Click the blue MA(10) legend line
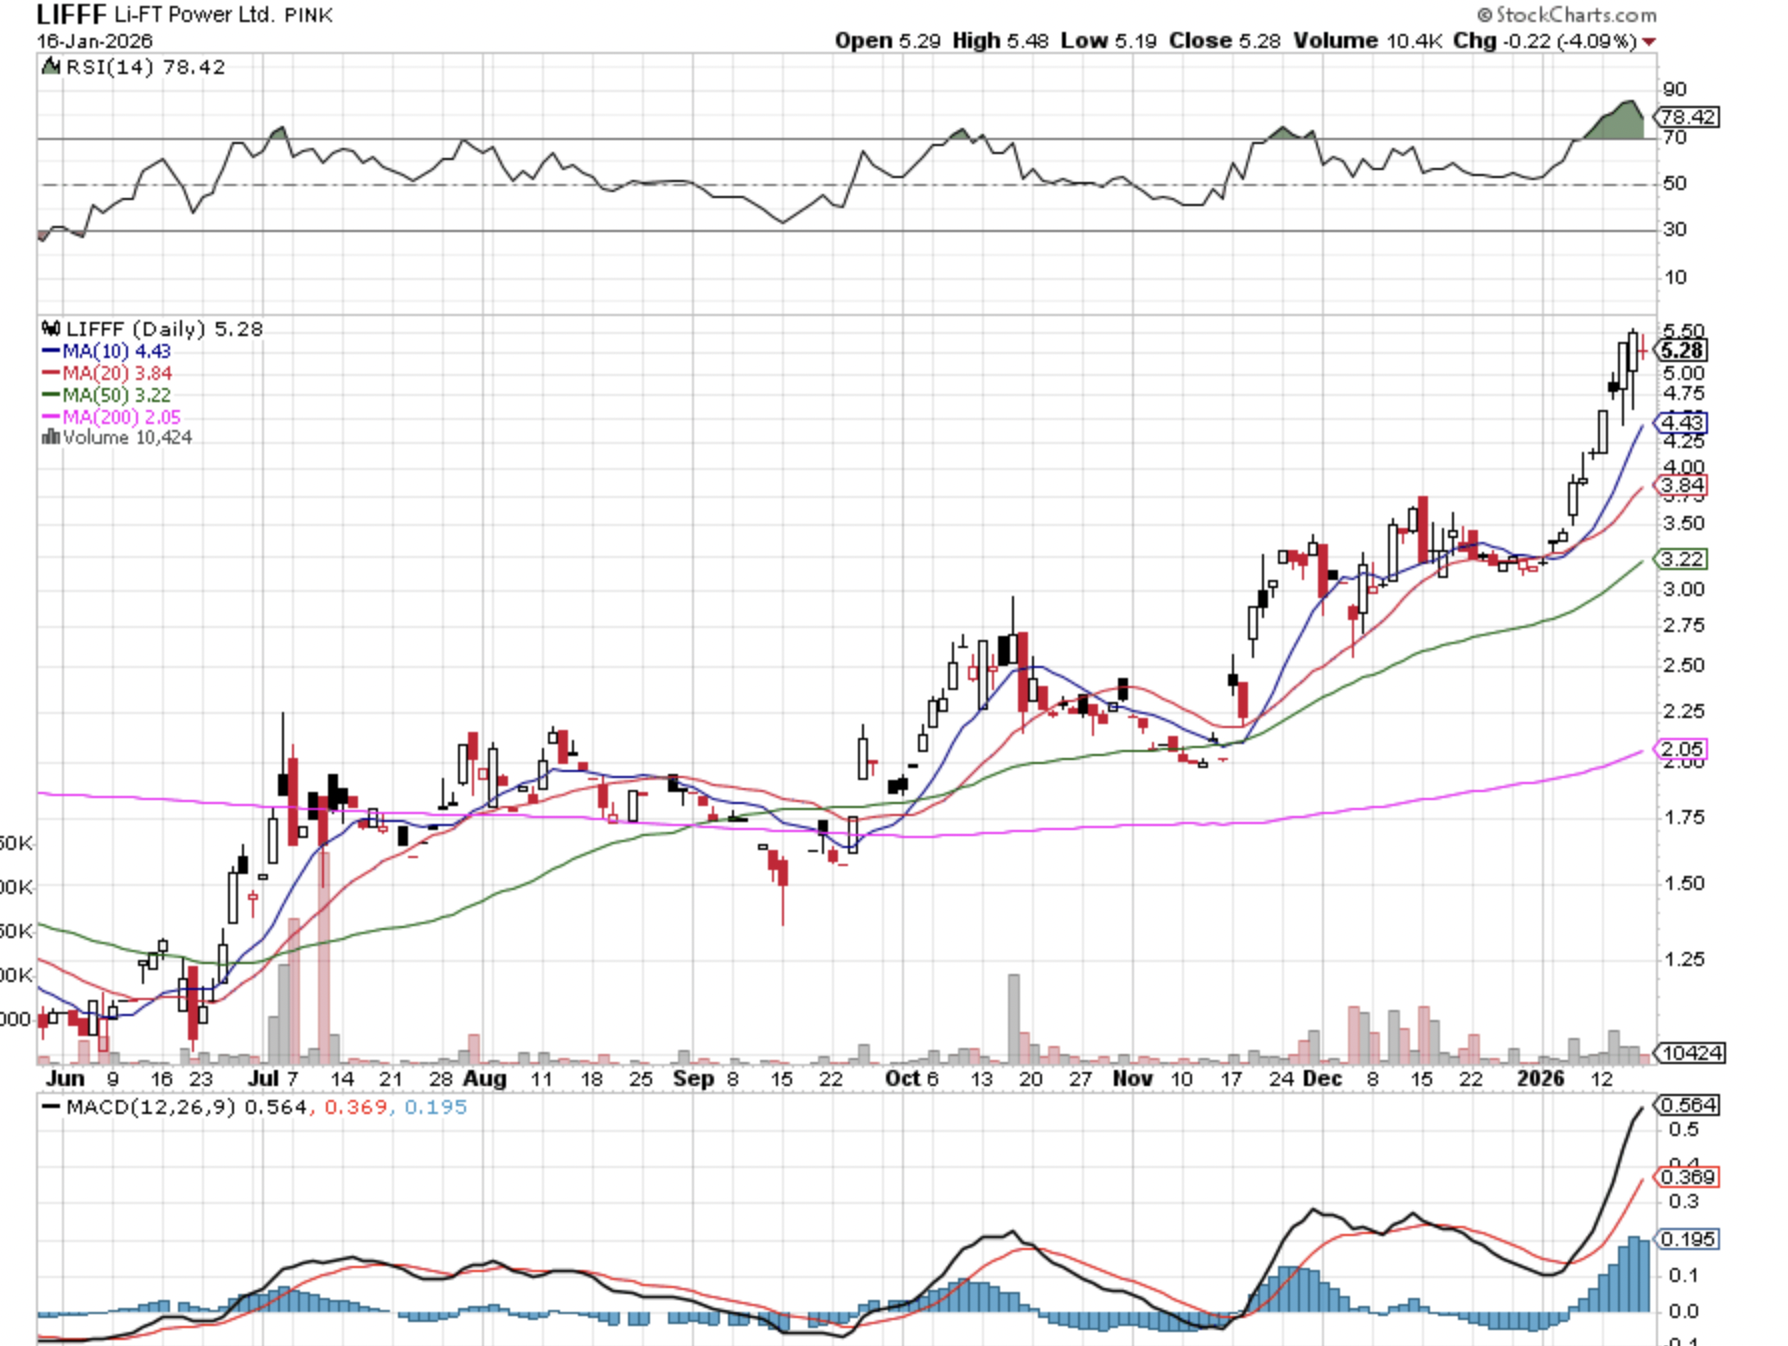 51,351
